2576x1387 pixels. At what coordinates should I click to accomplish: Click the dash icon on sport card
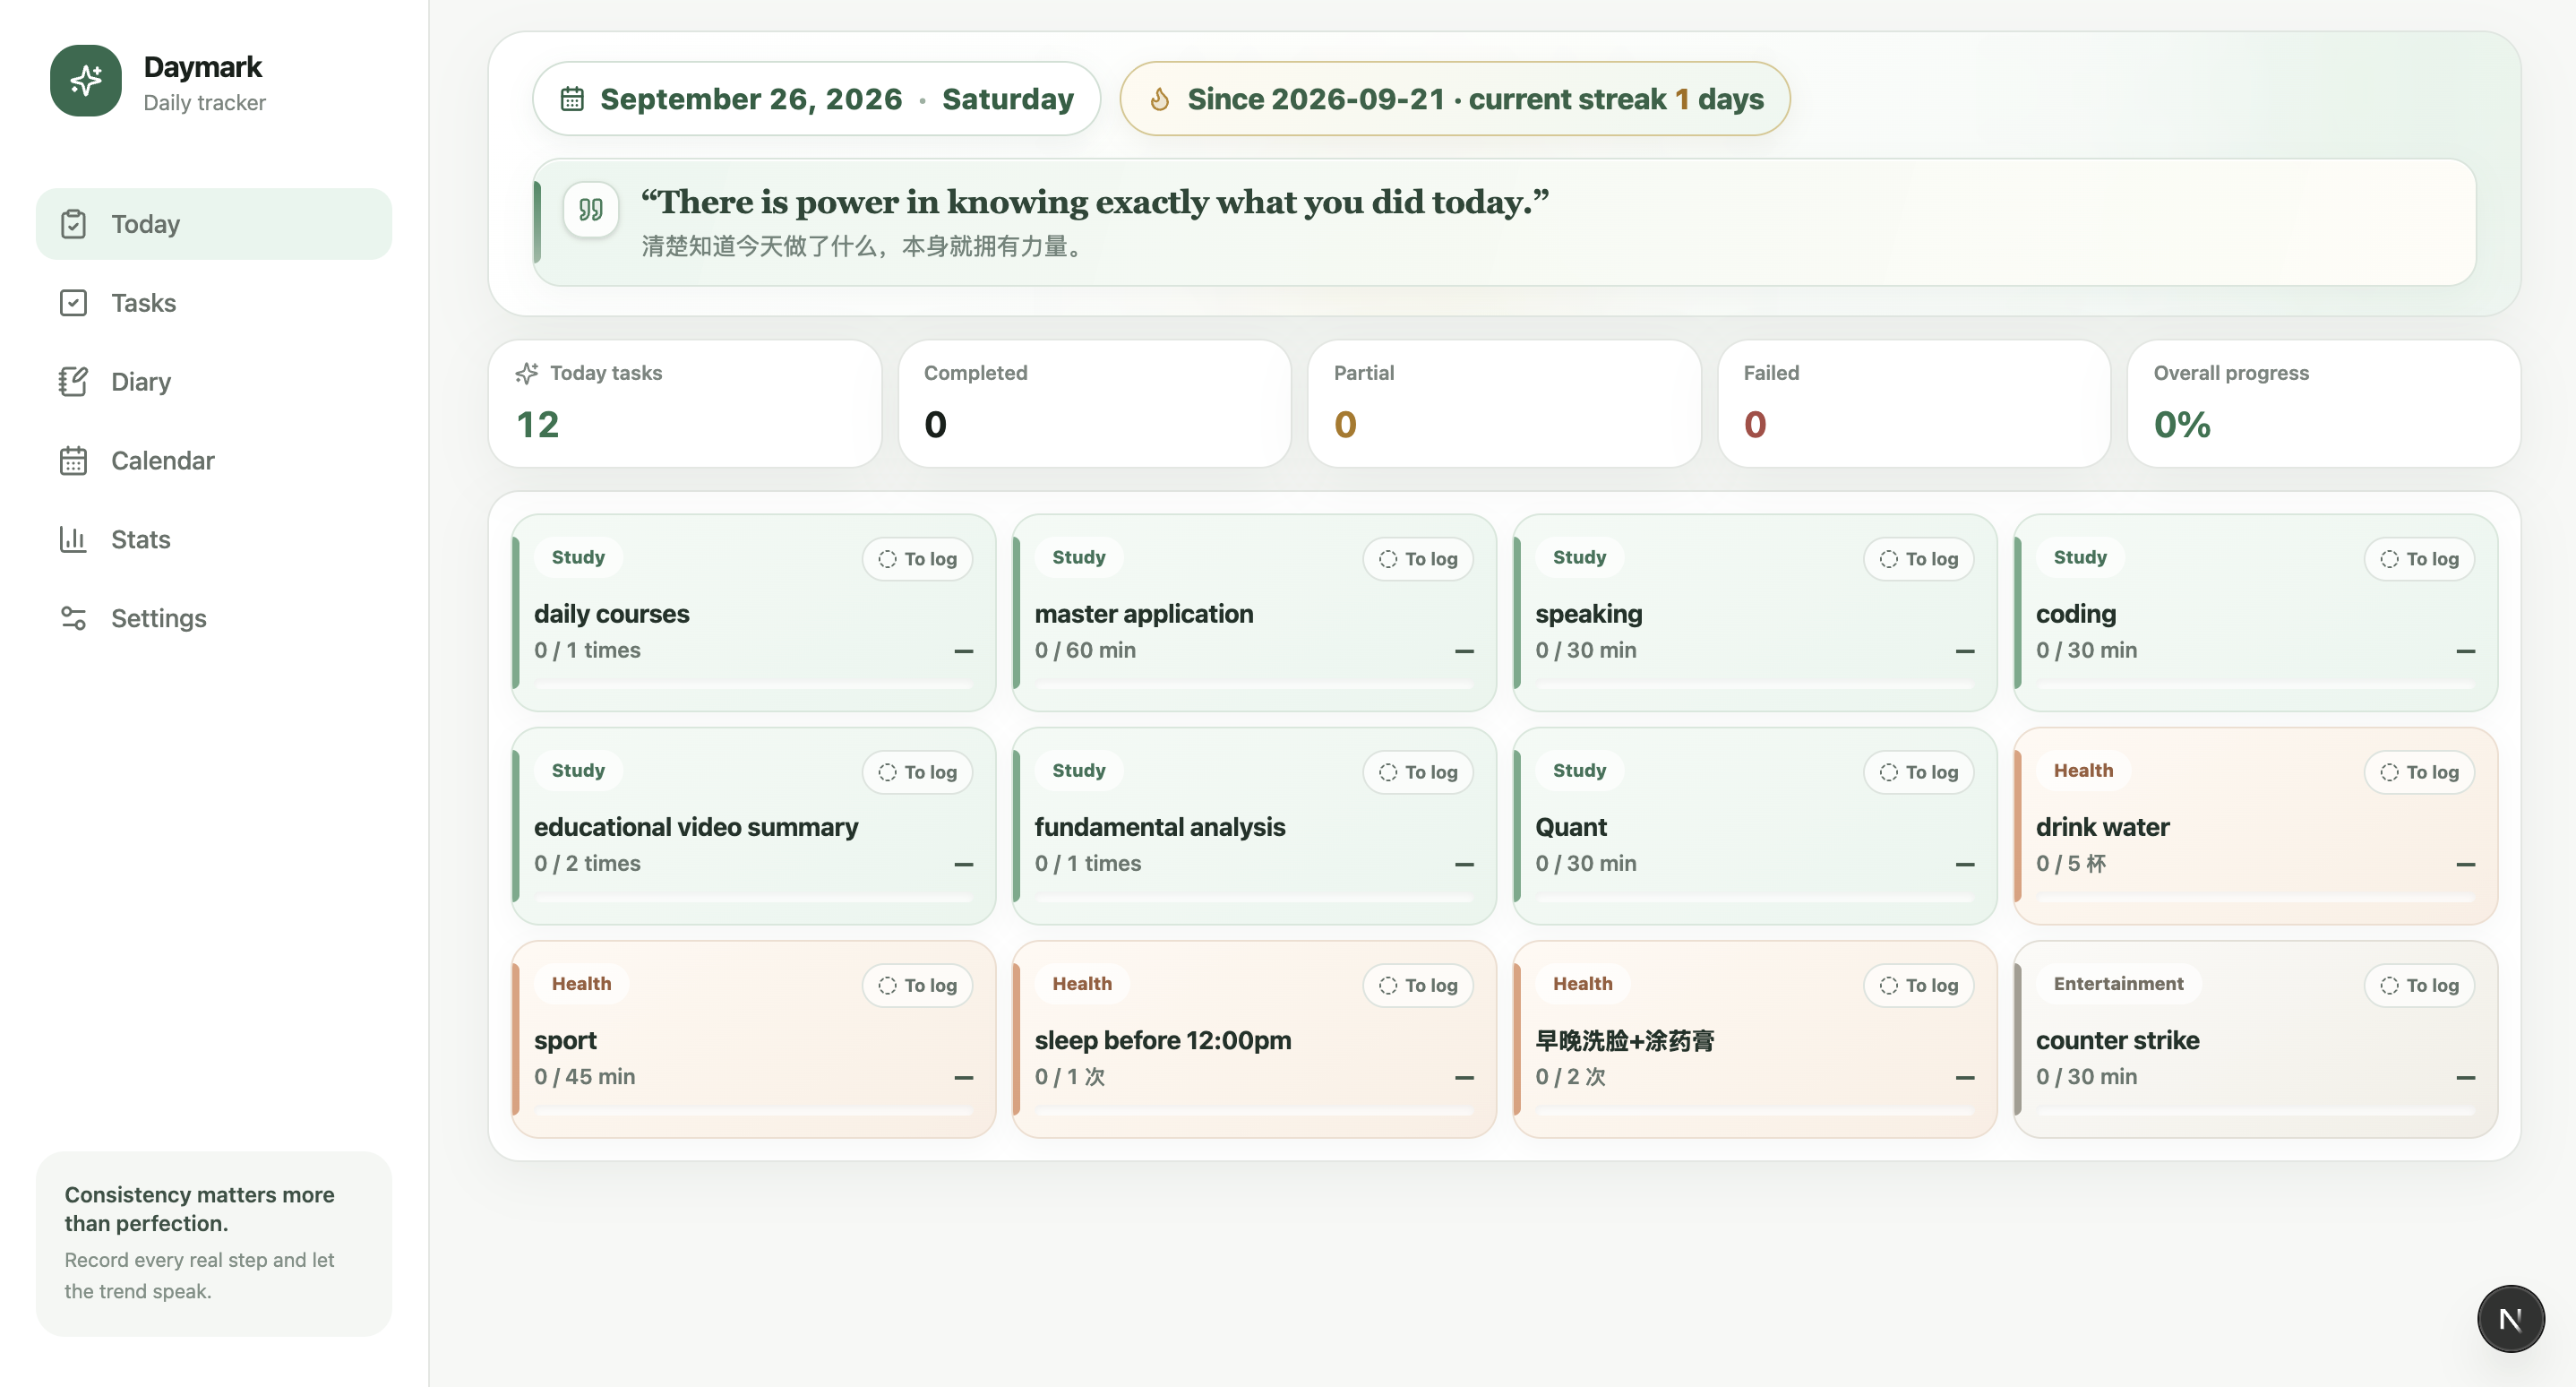[x=964, y=1078]
